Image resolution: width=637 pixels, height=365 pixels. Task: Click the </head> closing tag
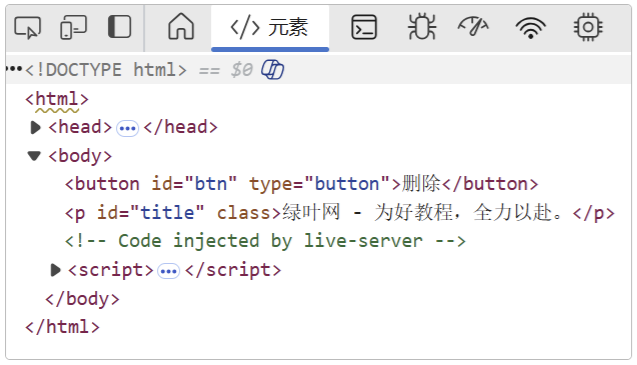[x=181, y=127]
